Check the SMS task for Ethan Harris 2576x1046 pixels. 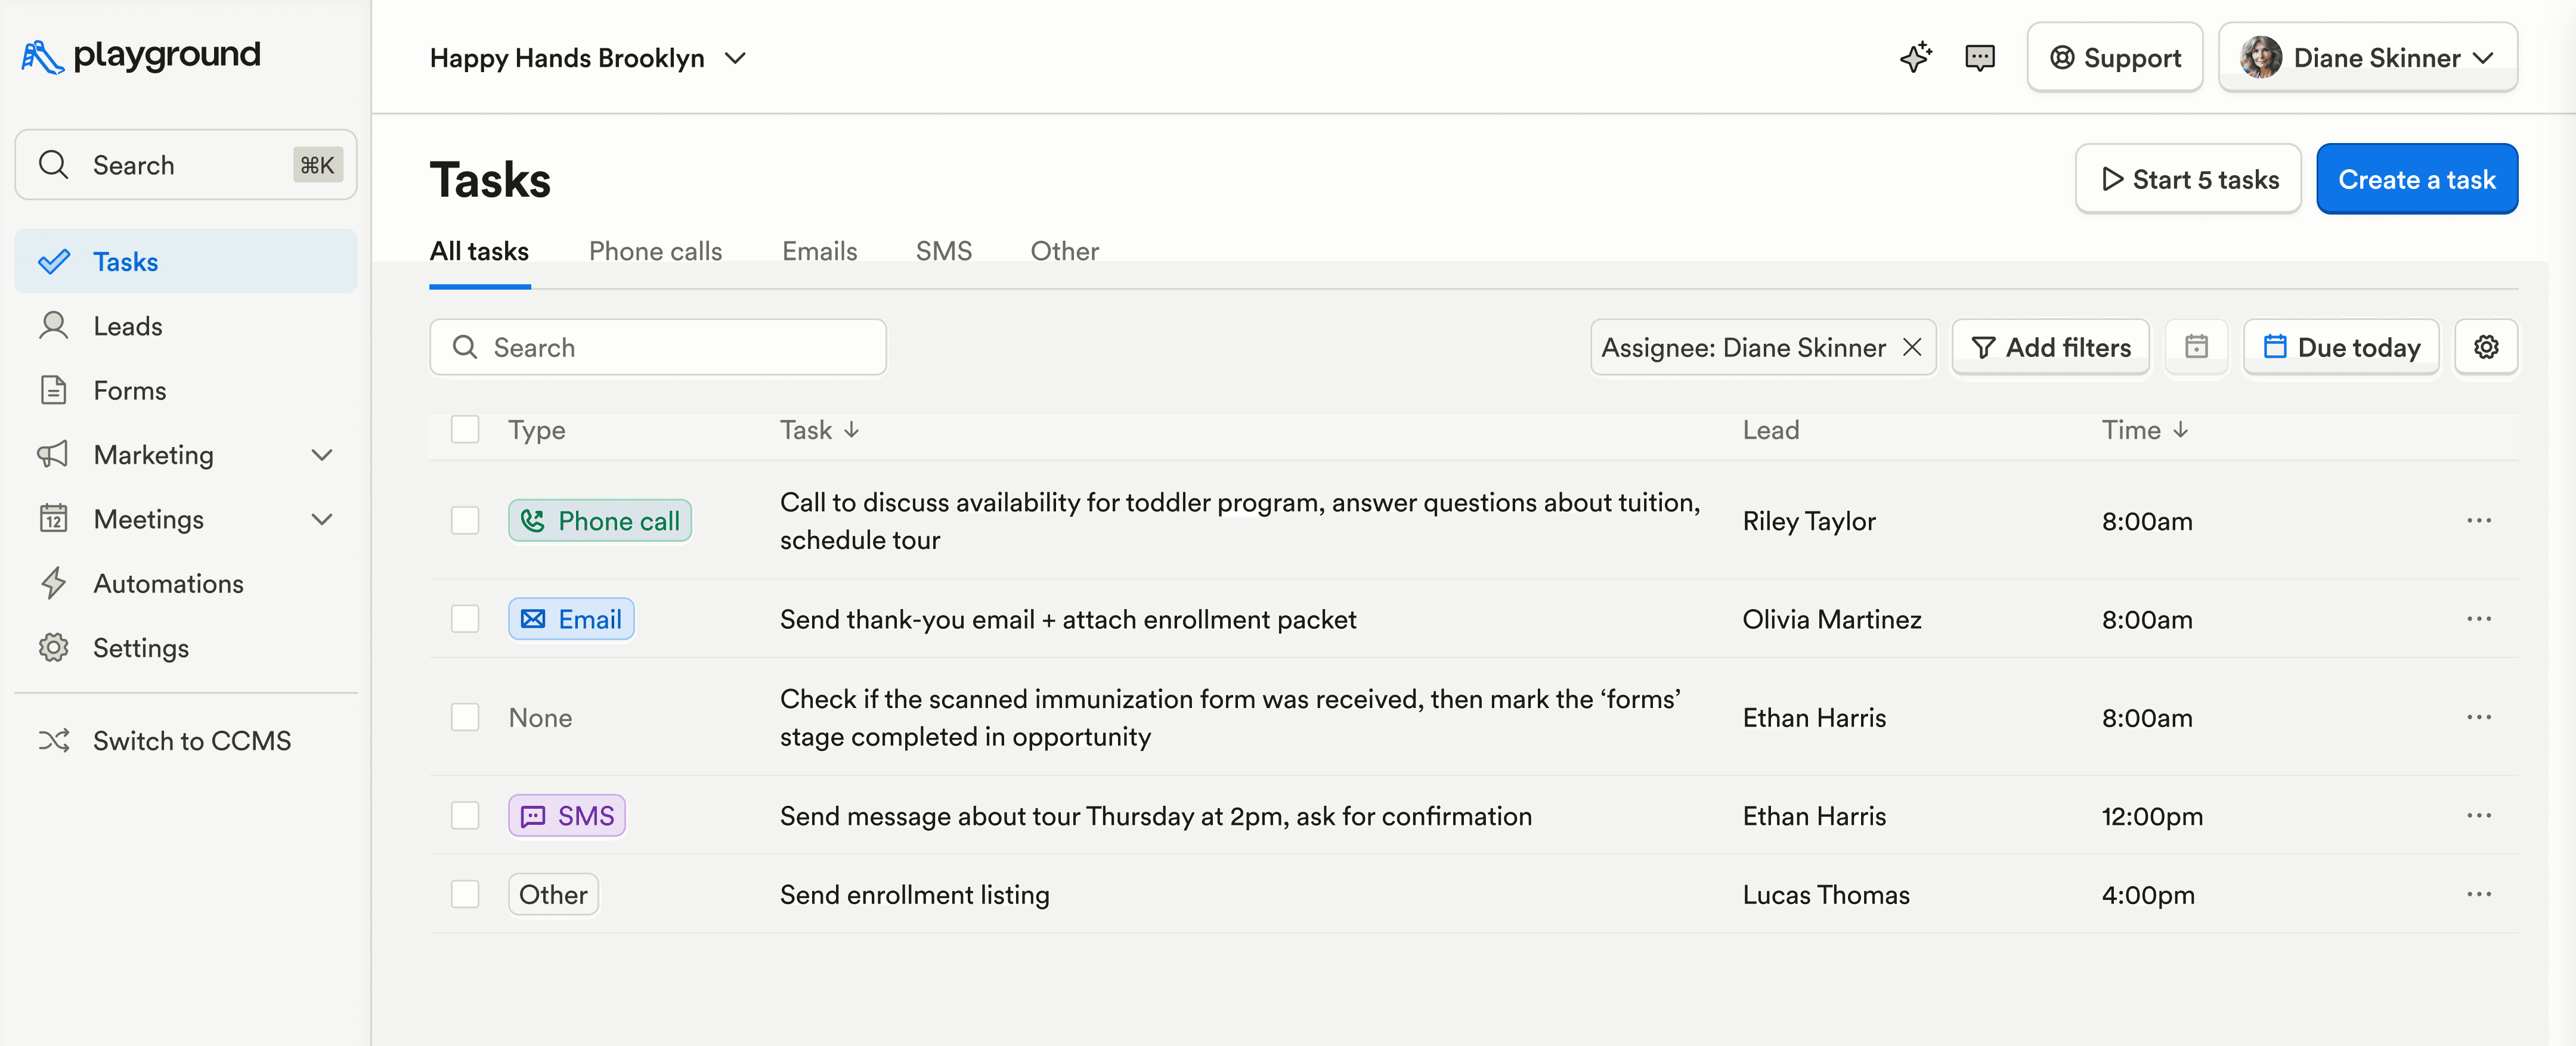click(465, 815)
